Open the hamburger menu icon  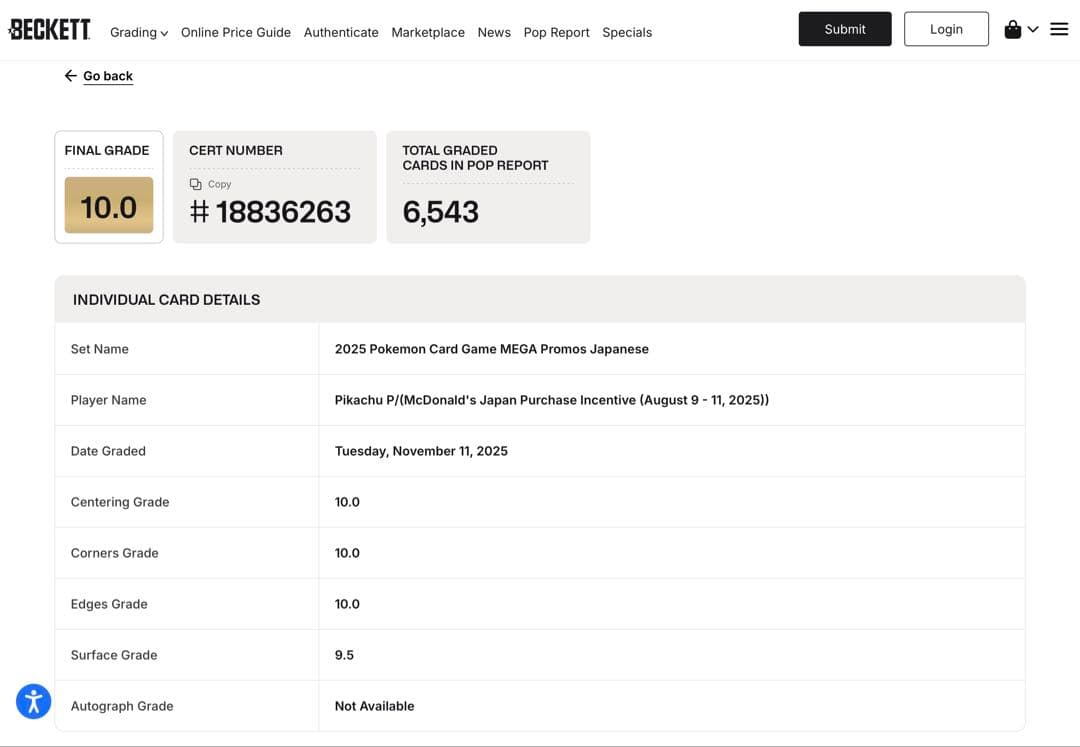(1059, 29)
